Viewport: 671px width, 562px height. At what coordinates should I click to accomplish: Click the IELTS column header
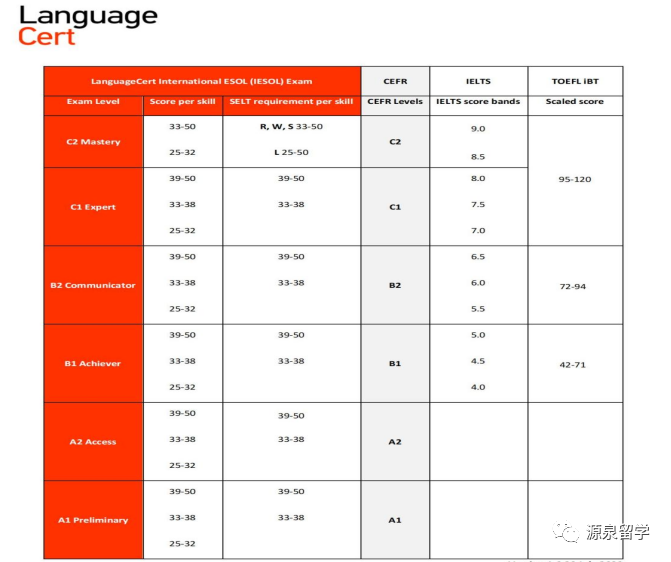click(x=478, y=81)
